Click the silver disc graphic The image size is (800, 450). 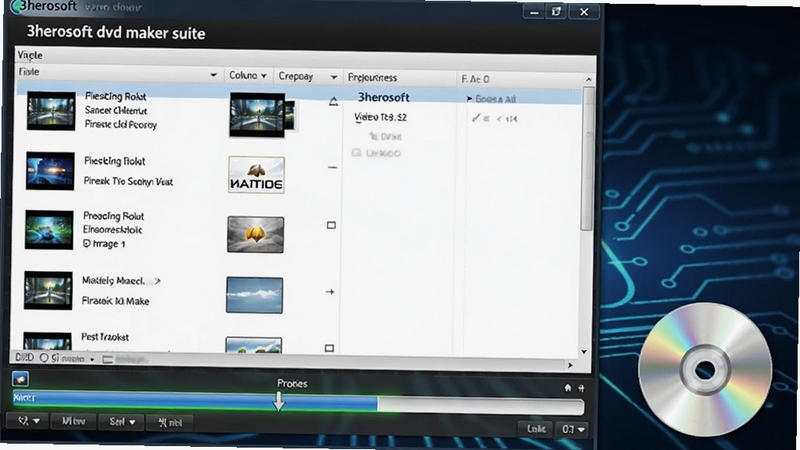705,369
